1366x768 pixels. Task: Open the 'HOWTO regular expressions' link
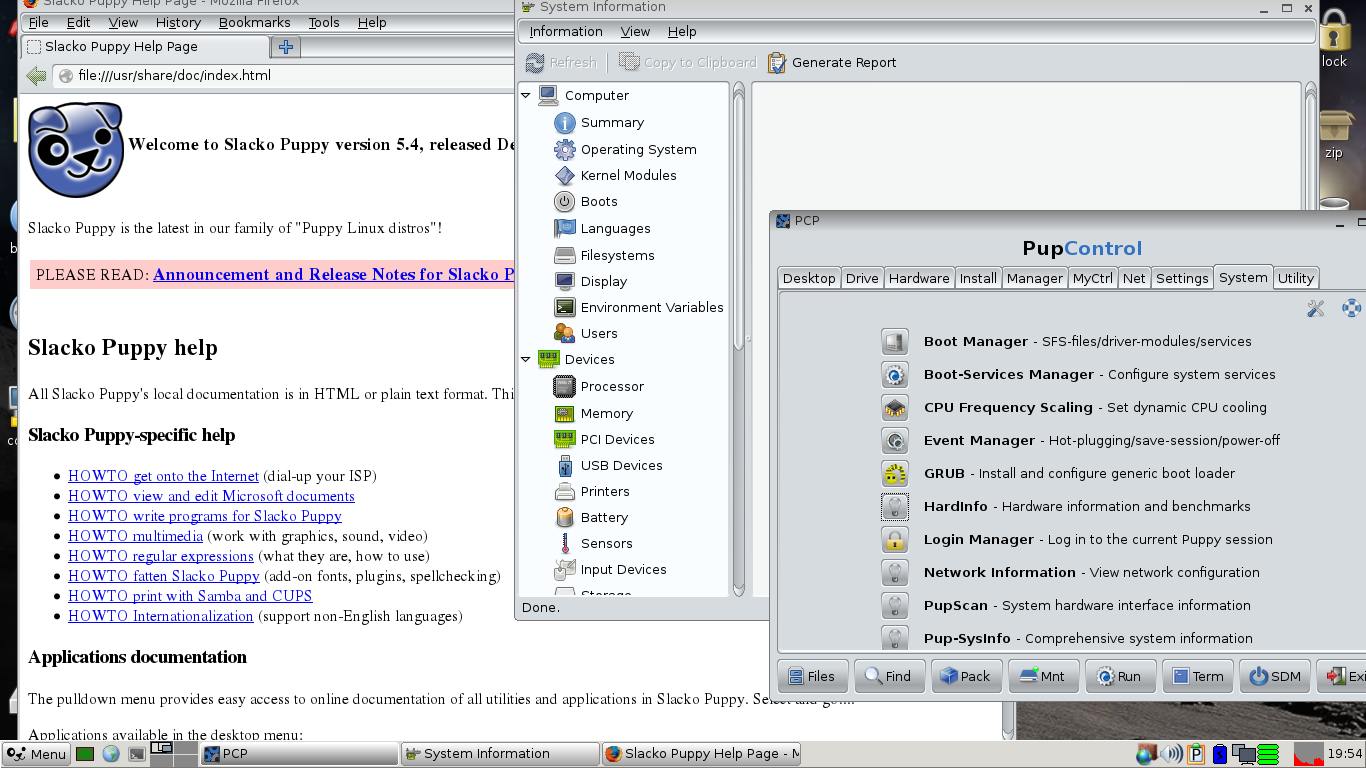161,556
